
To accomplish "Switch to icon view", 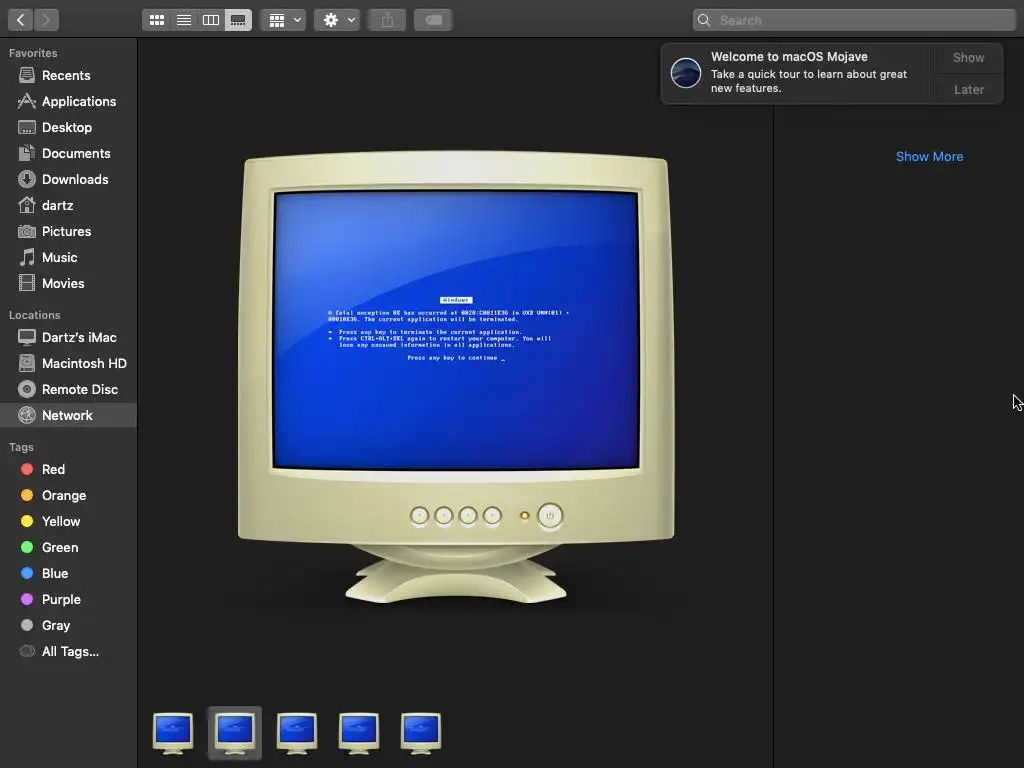I will coord(157,20).
